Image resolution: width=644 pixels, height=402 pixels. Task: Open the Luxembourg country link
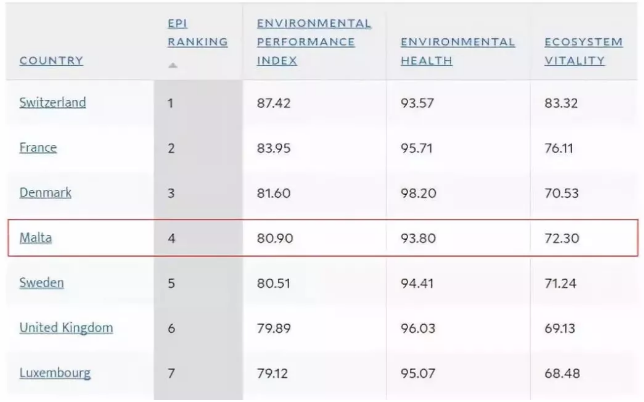coord(55,373)
